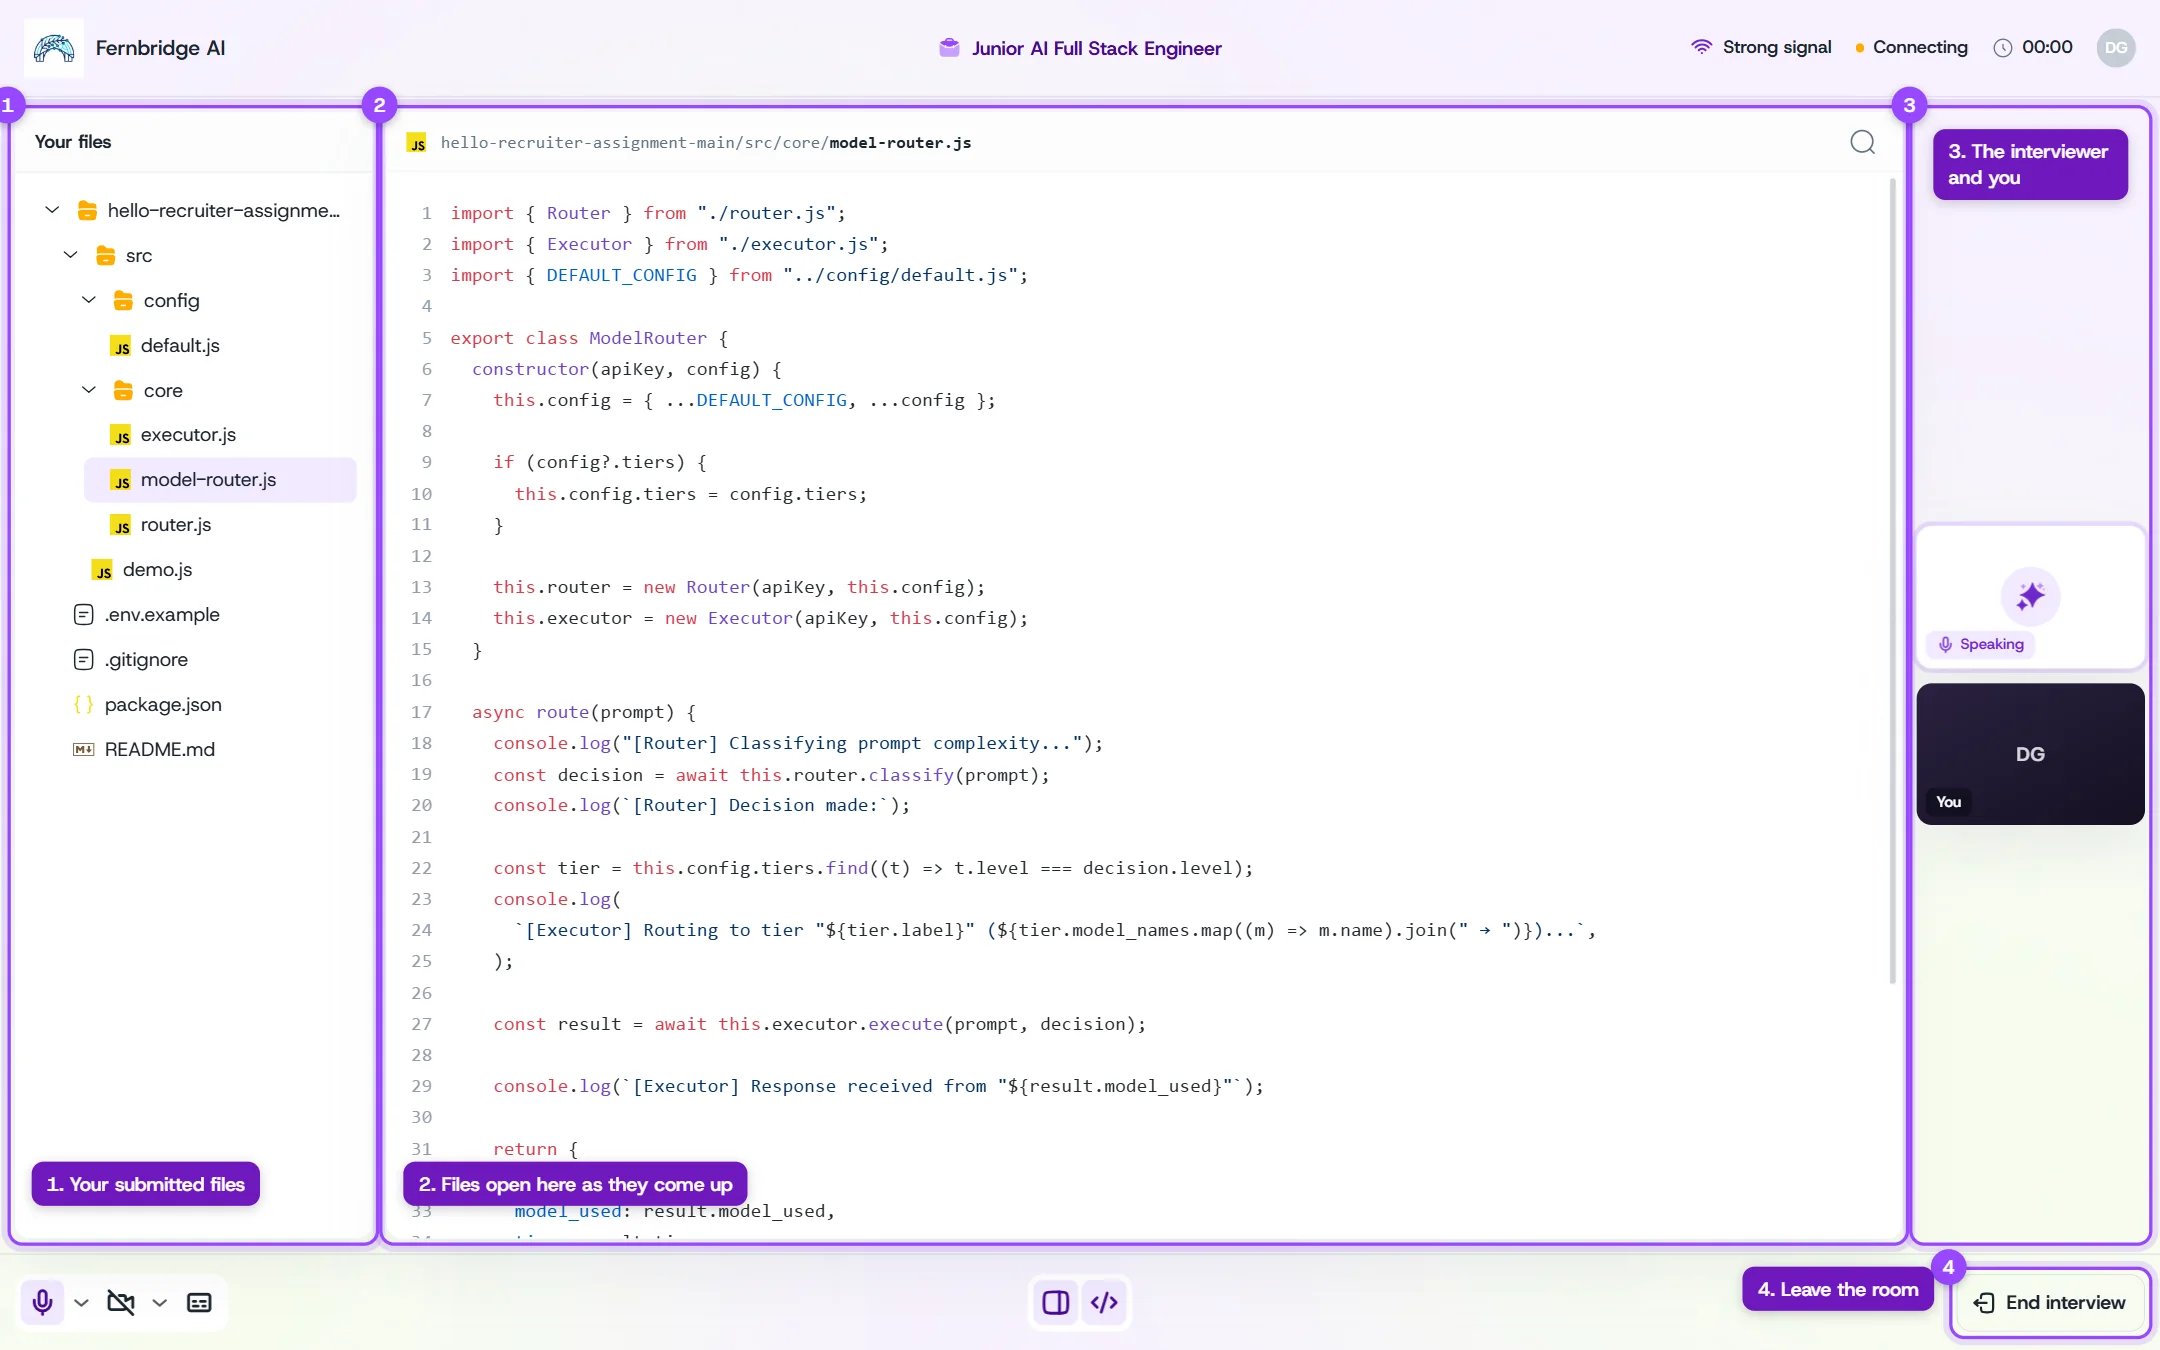
Task: Click End interview button
Action: pos(2050,1302)
